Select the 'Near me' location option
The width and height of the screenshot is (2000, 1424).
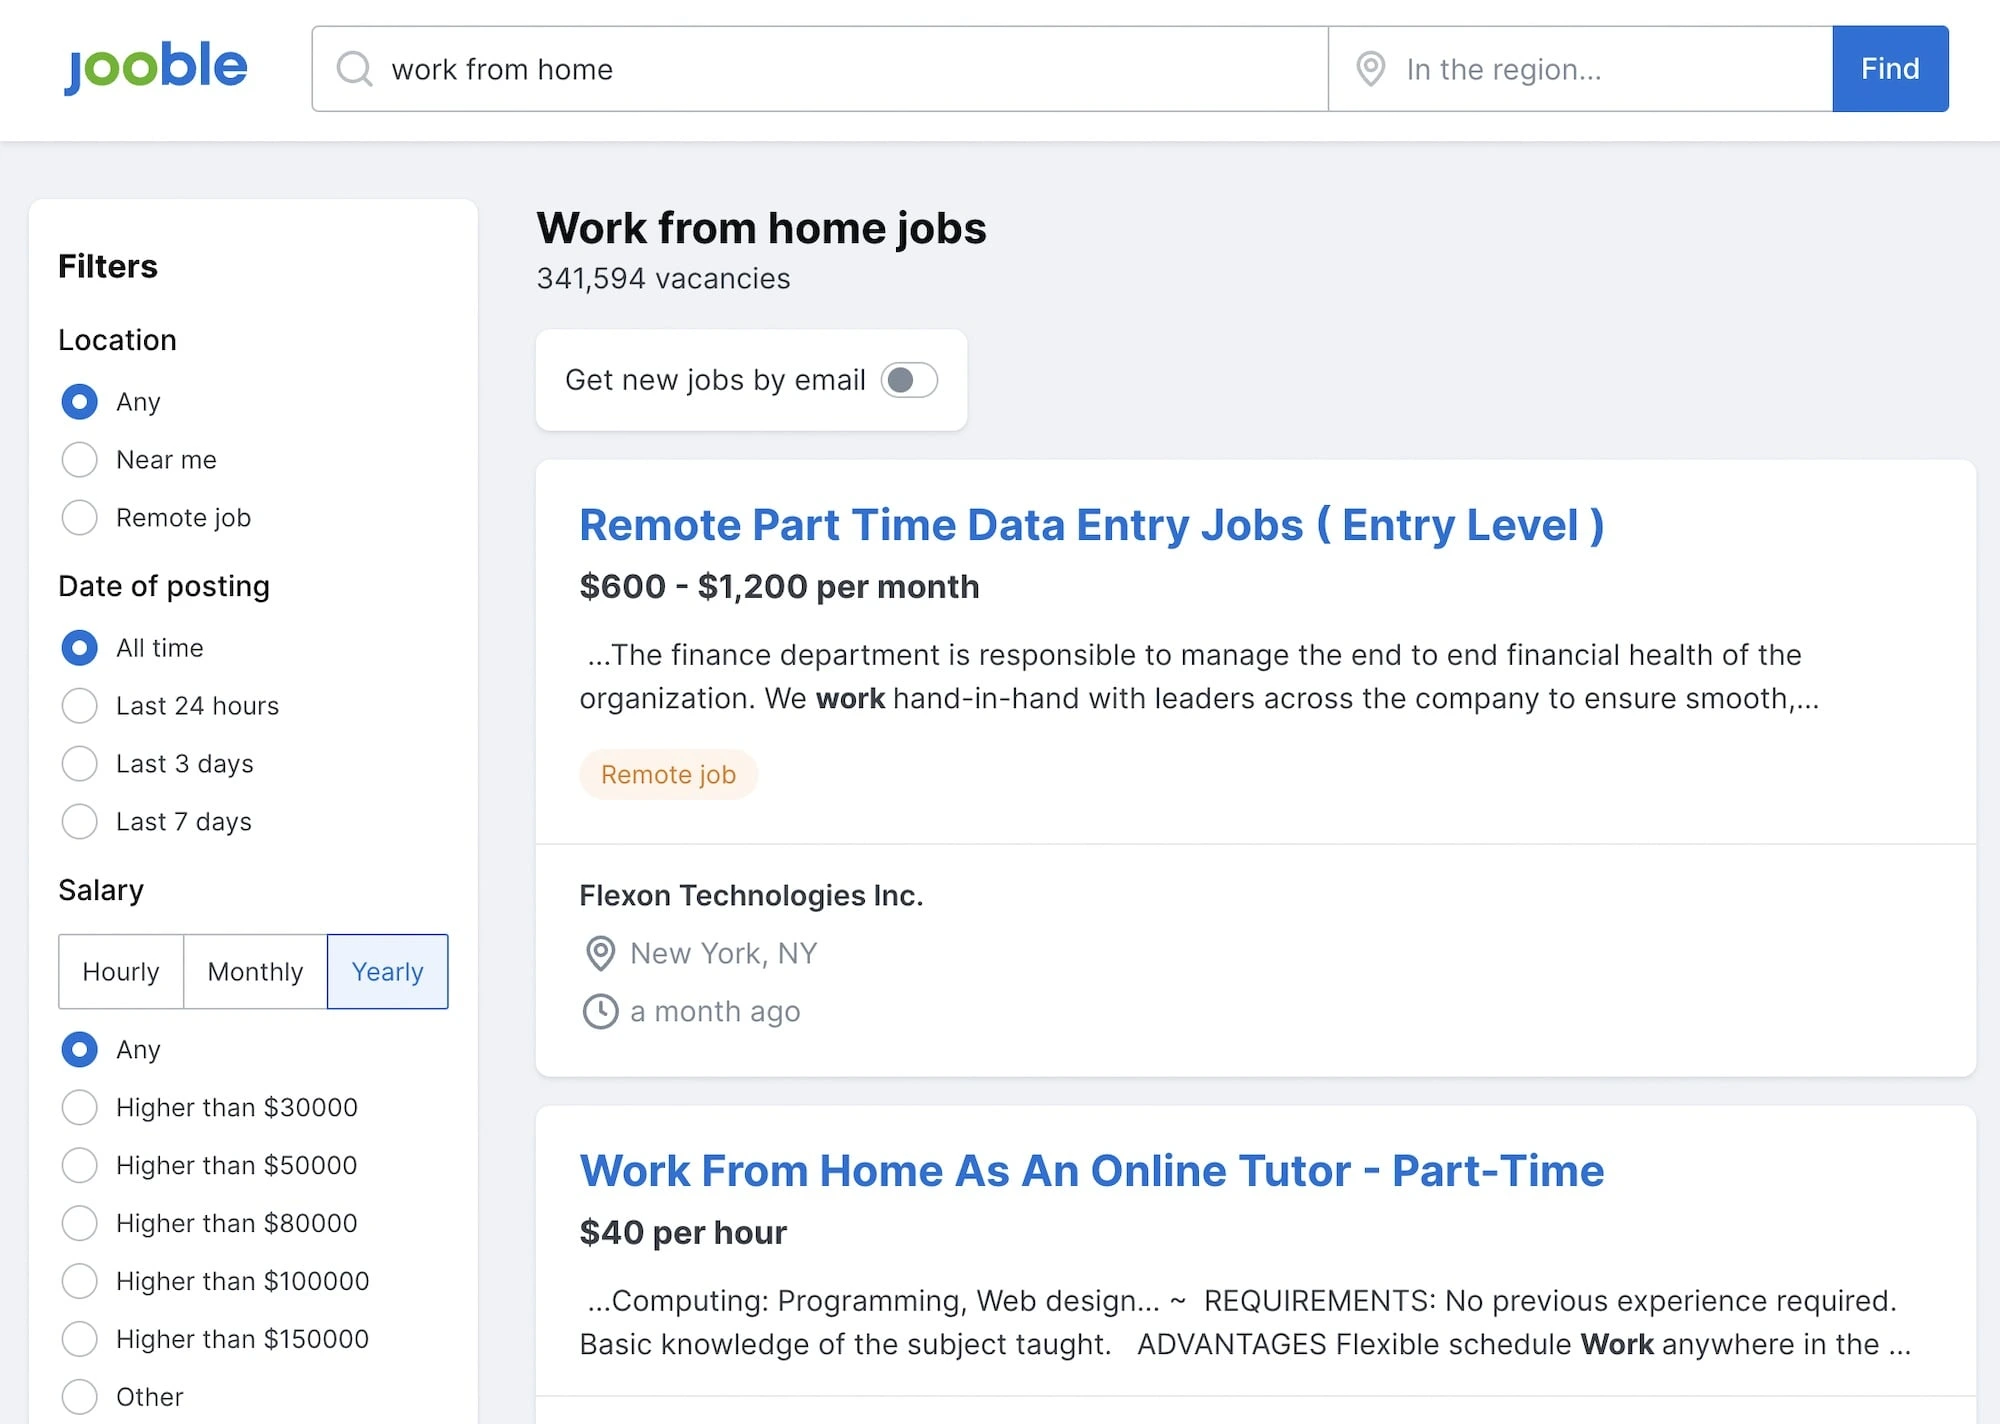pos(79,459)
